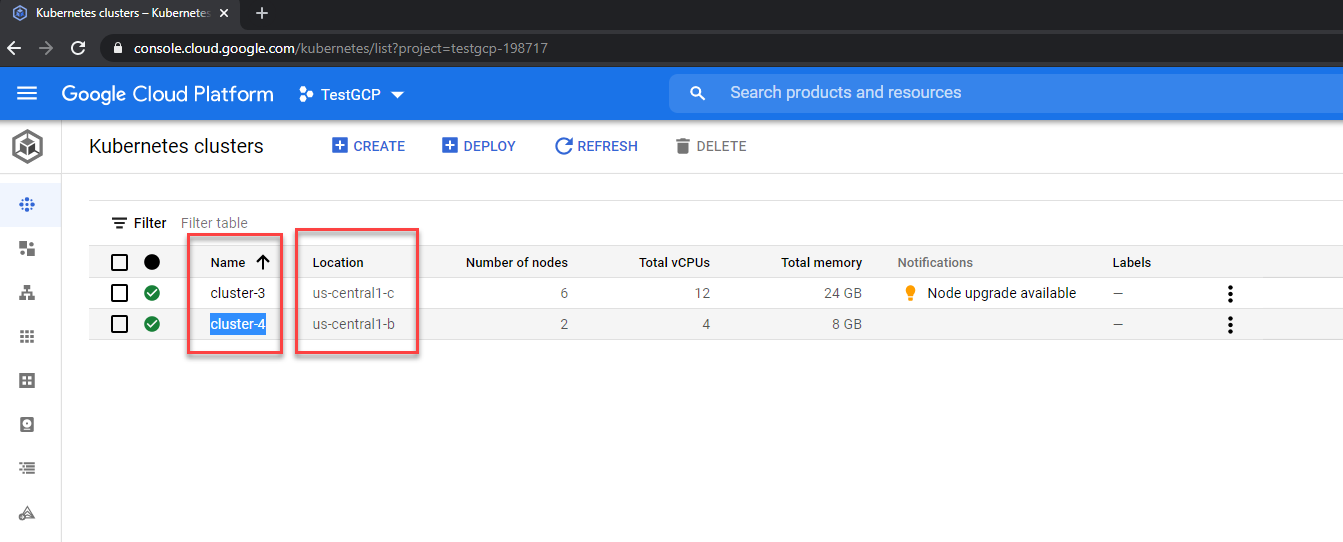Open the Workloads sidebar icon
Viewport: 1343px width, 542px height.
tap(27, 248)
